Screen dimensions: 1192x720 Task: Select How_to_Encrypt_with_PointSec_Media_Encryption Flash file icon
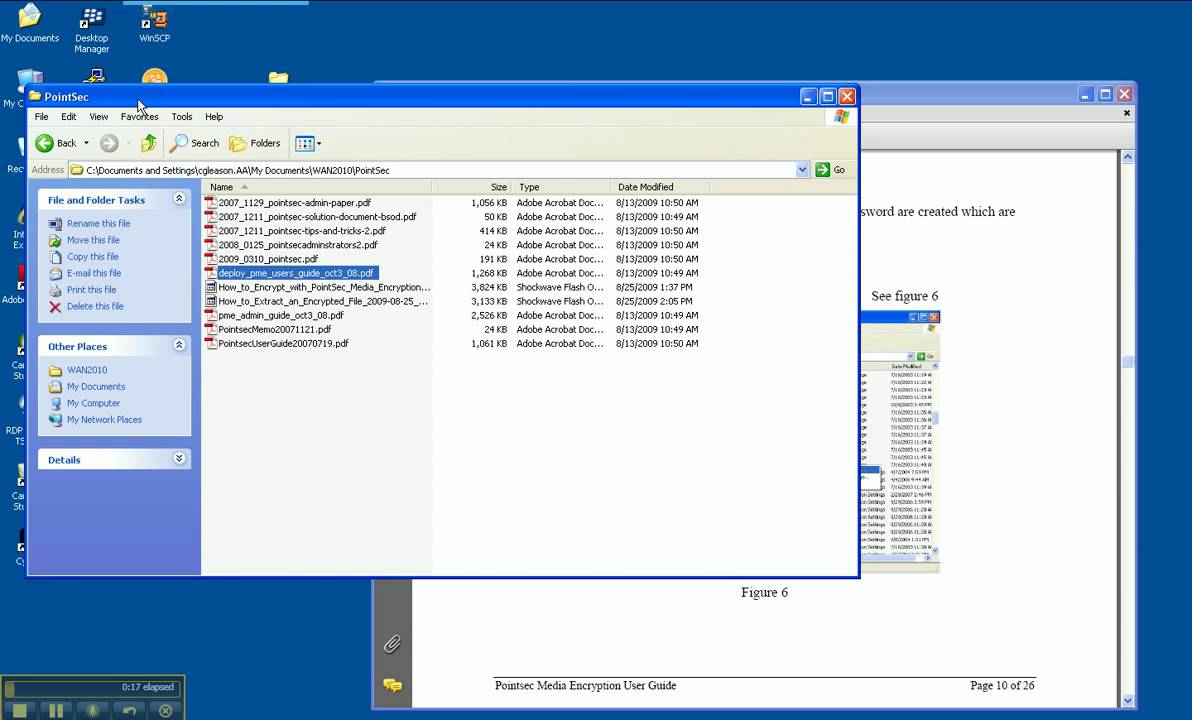click(211, 287)
